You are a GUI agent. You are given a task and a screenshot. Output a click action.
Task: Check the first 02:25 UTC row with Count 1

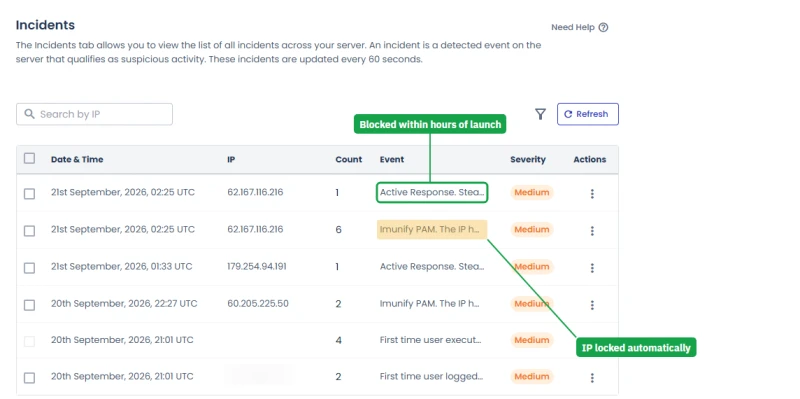30,193
